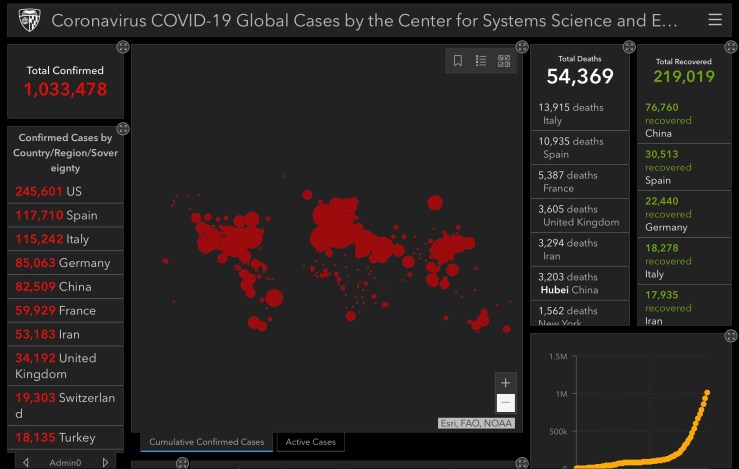Go to next Admin level list
The width and height of the screenshot is (739, 469).
pyautogui.click(x=105, y=462)
